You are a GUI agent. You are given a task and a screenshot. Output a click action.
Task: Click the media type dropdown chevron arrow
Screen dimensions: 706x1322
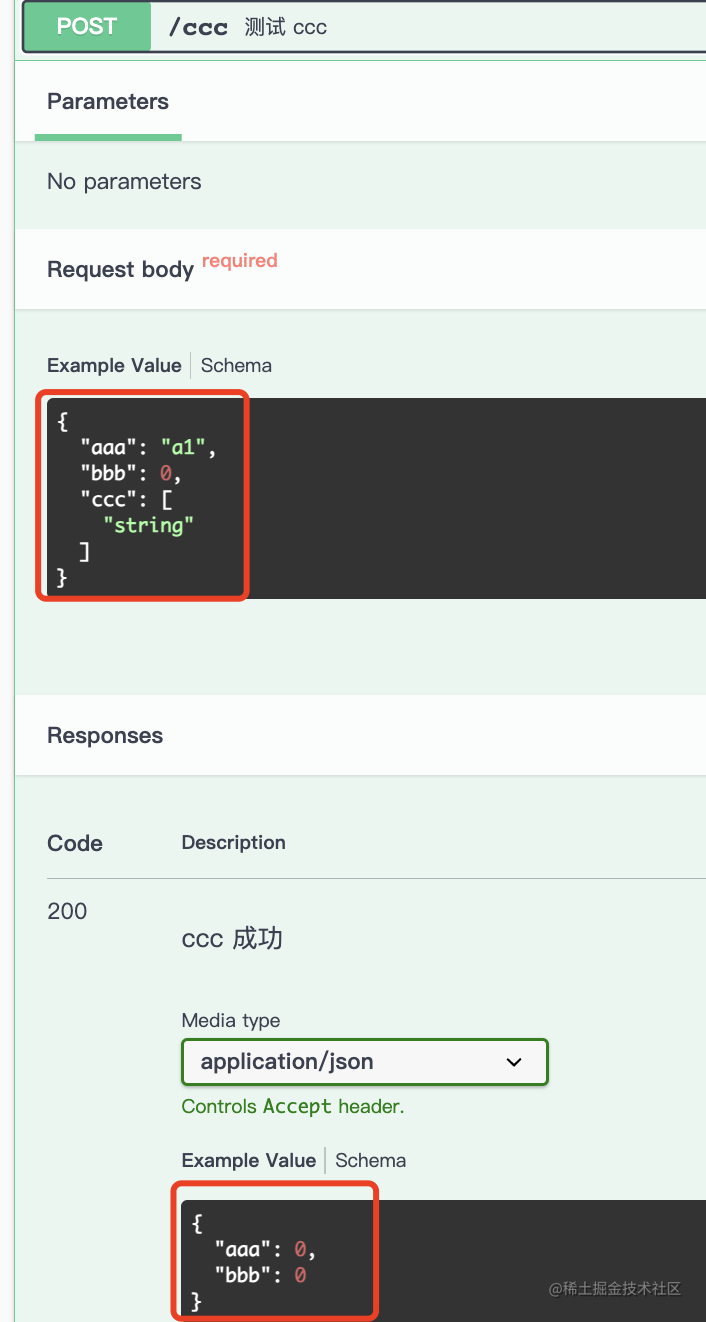pos(514,1062)
